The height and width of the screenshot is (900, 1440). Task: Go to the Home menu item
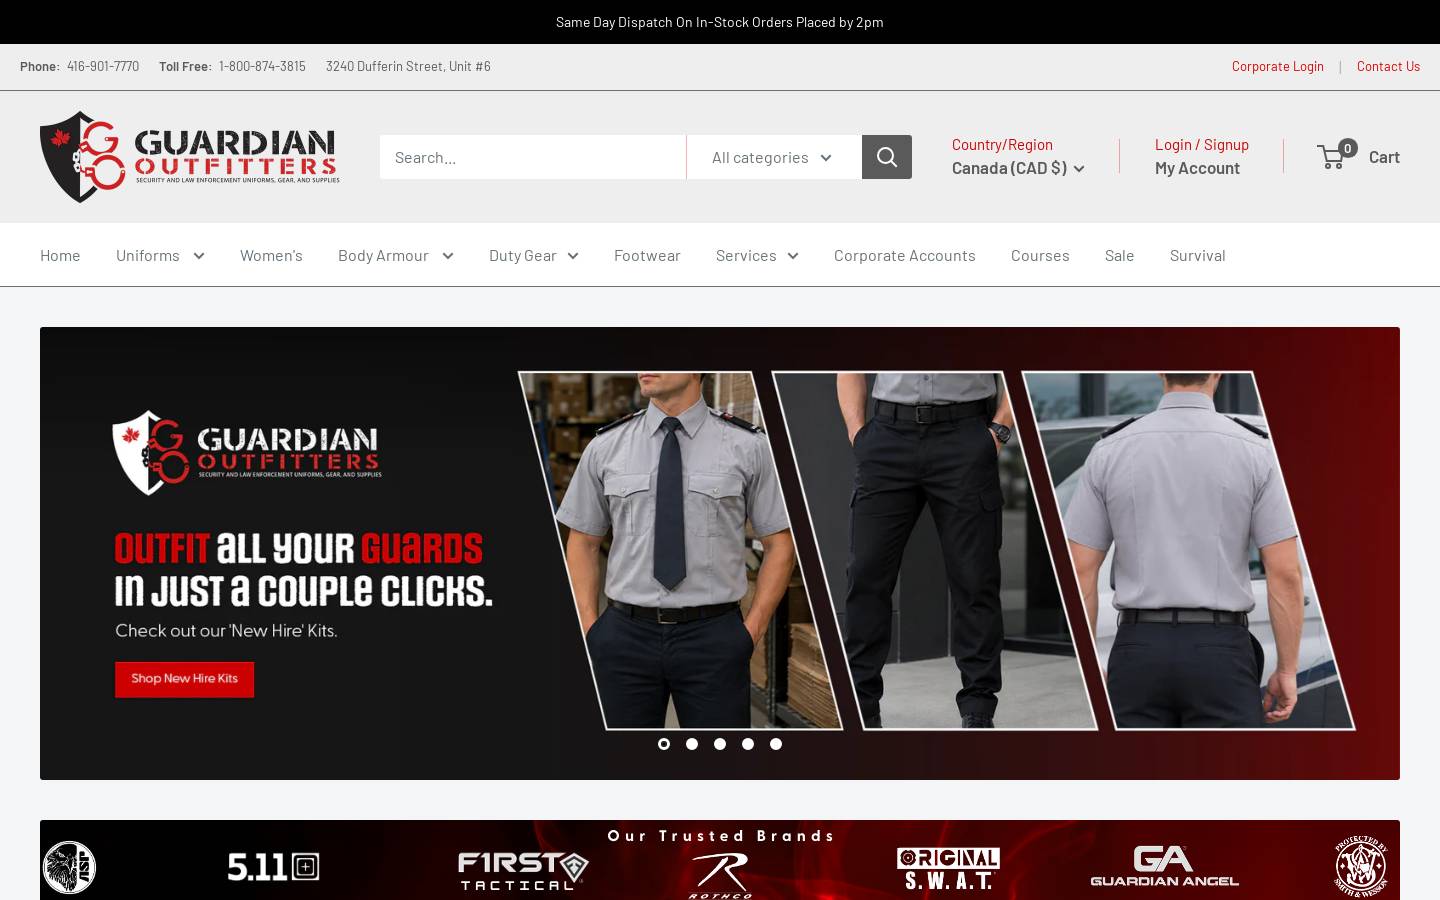60,255
